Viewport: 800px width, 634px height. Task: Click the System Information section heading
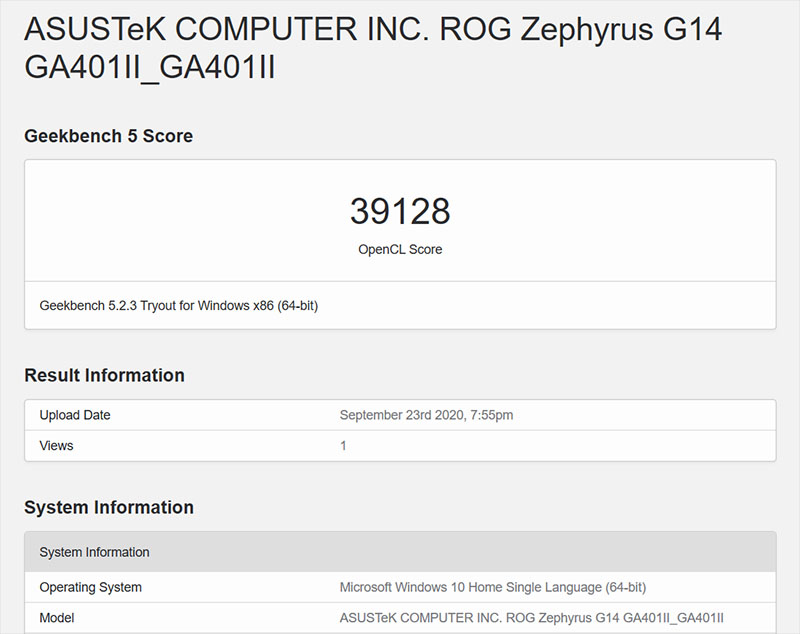coord(109,508)
